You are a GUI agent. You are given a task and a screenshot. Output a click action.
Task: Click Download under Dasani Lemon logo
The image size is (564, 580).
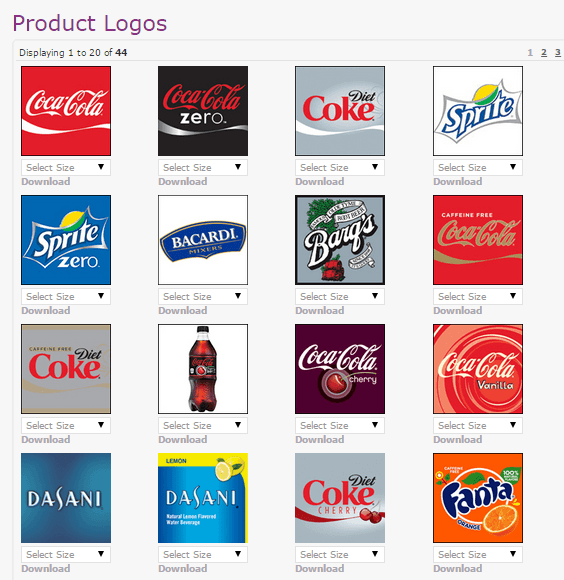point(183,569)
